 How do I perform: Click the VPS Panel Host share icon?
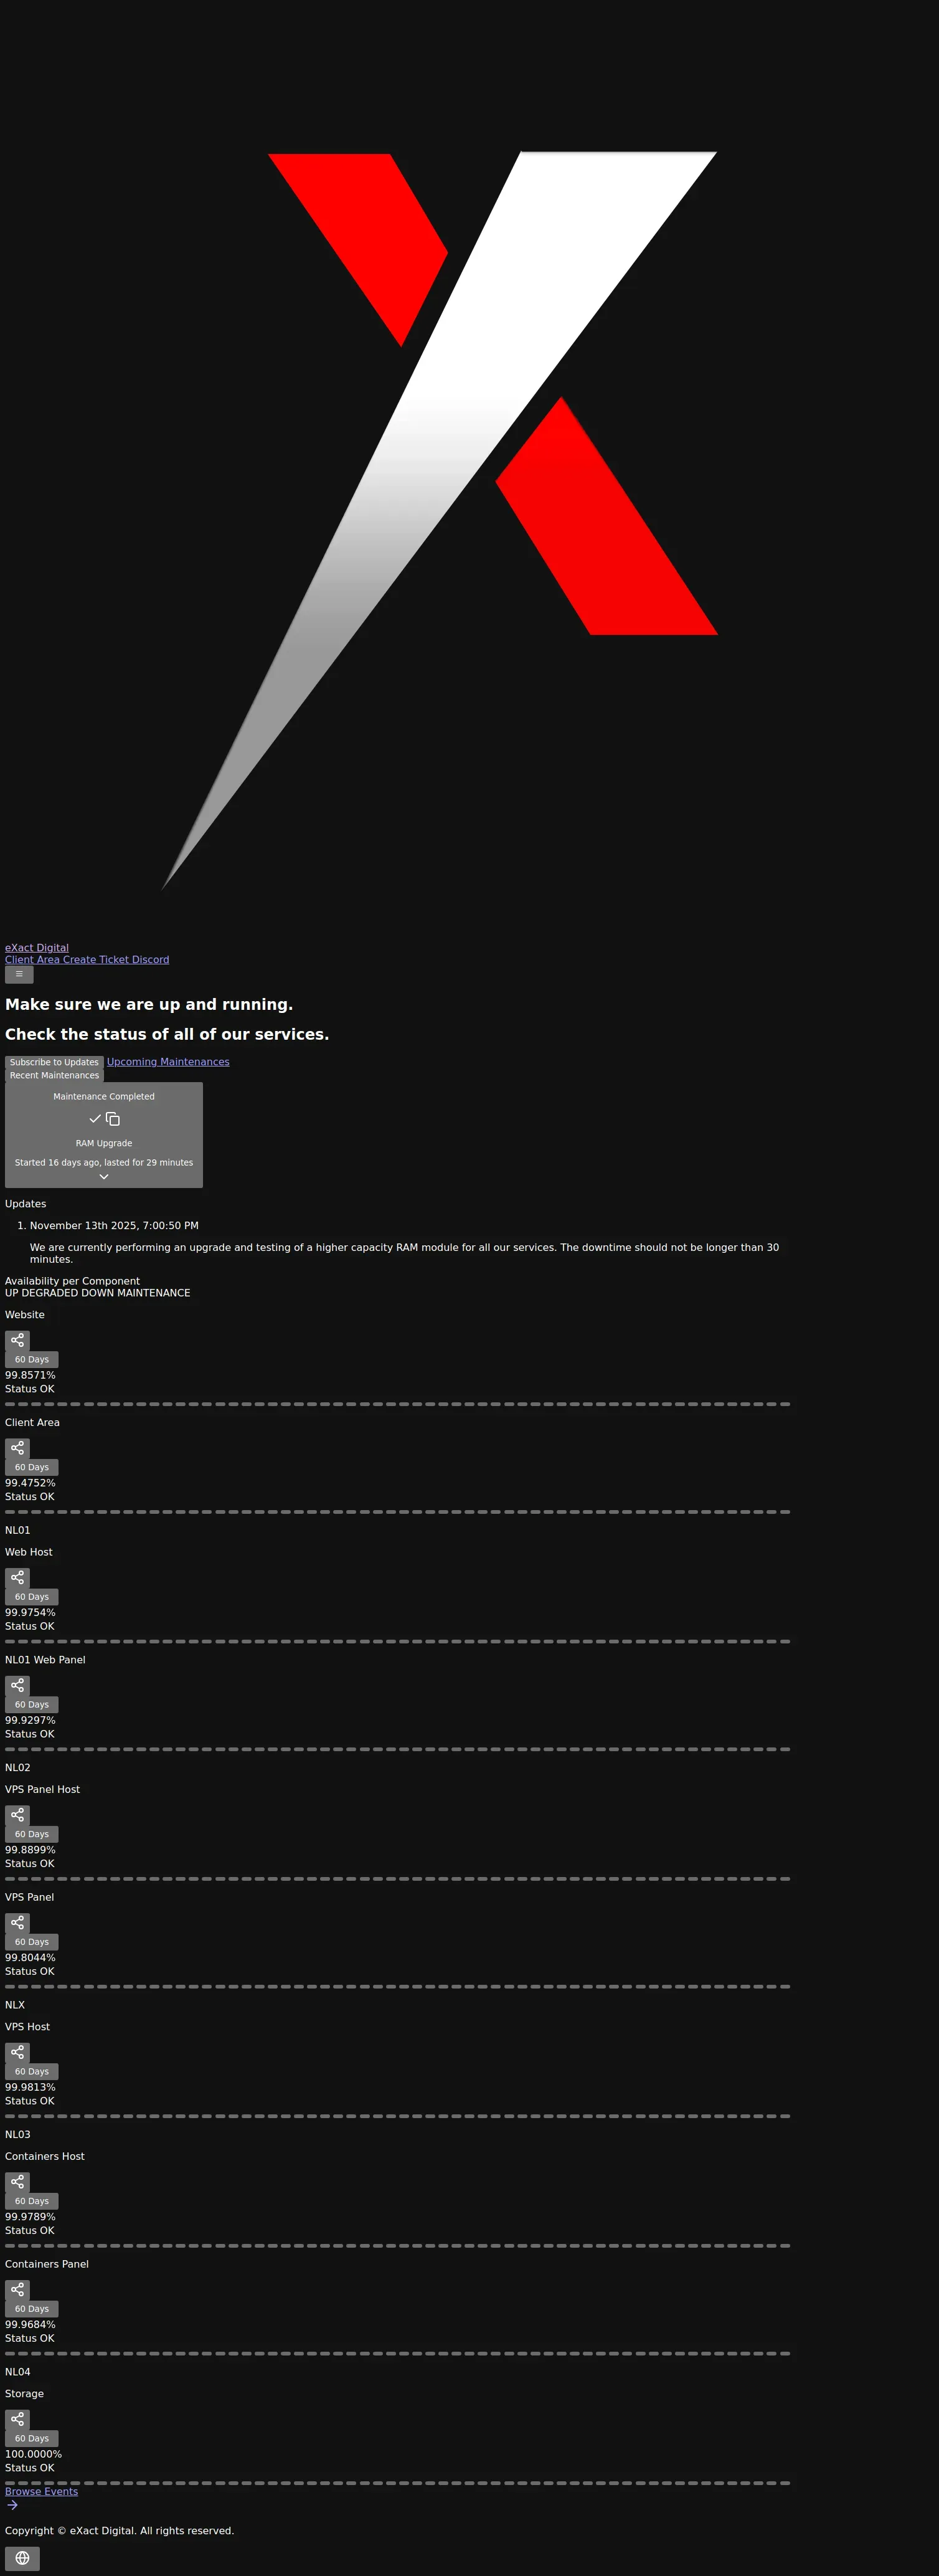pos(17,1815)
